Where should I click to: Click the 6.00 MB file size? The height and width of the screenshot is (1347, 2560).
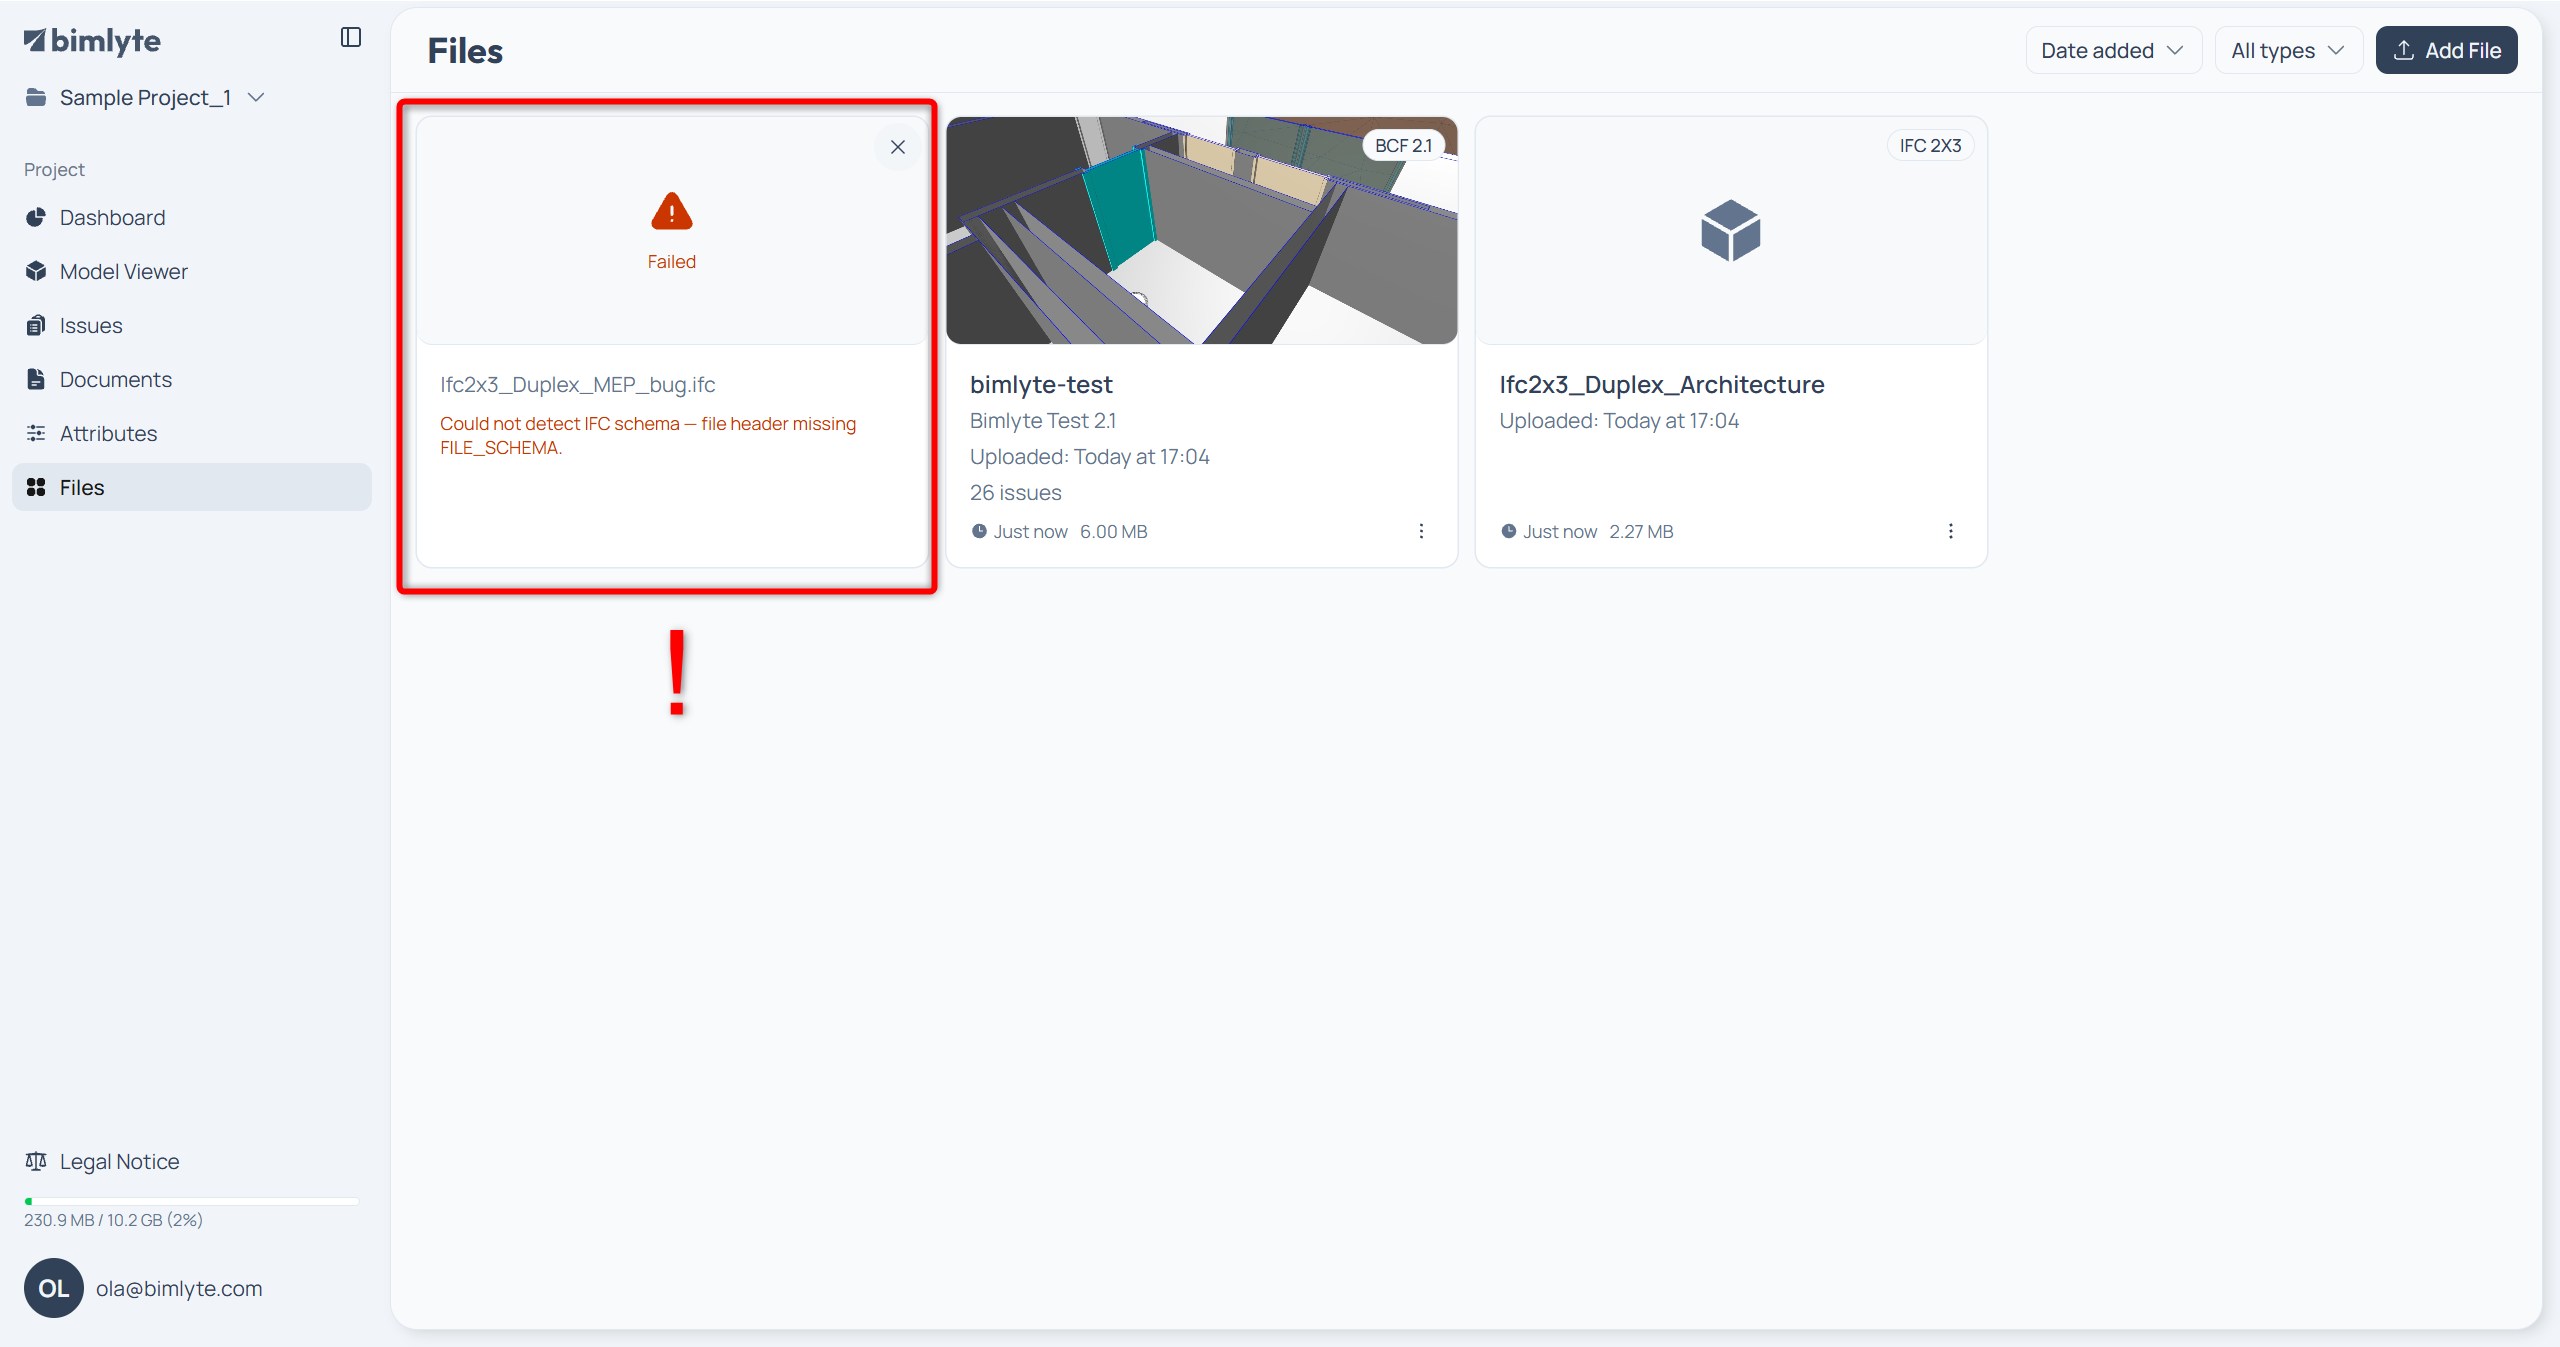tap(1114, 531)
